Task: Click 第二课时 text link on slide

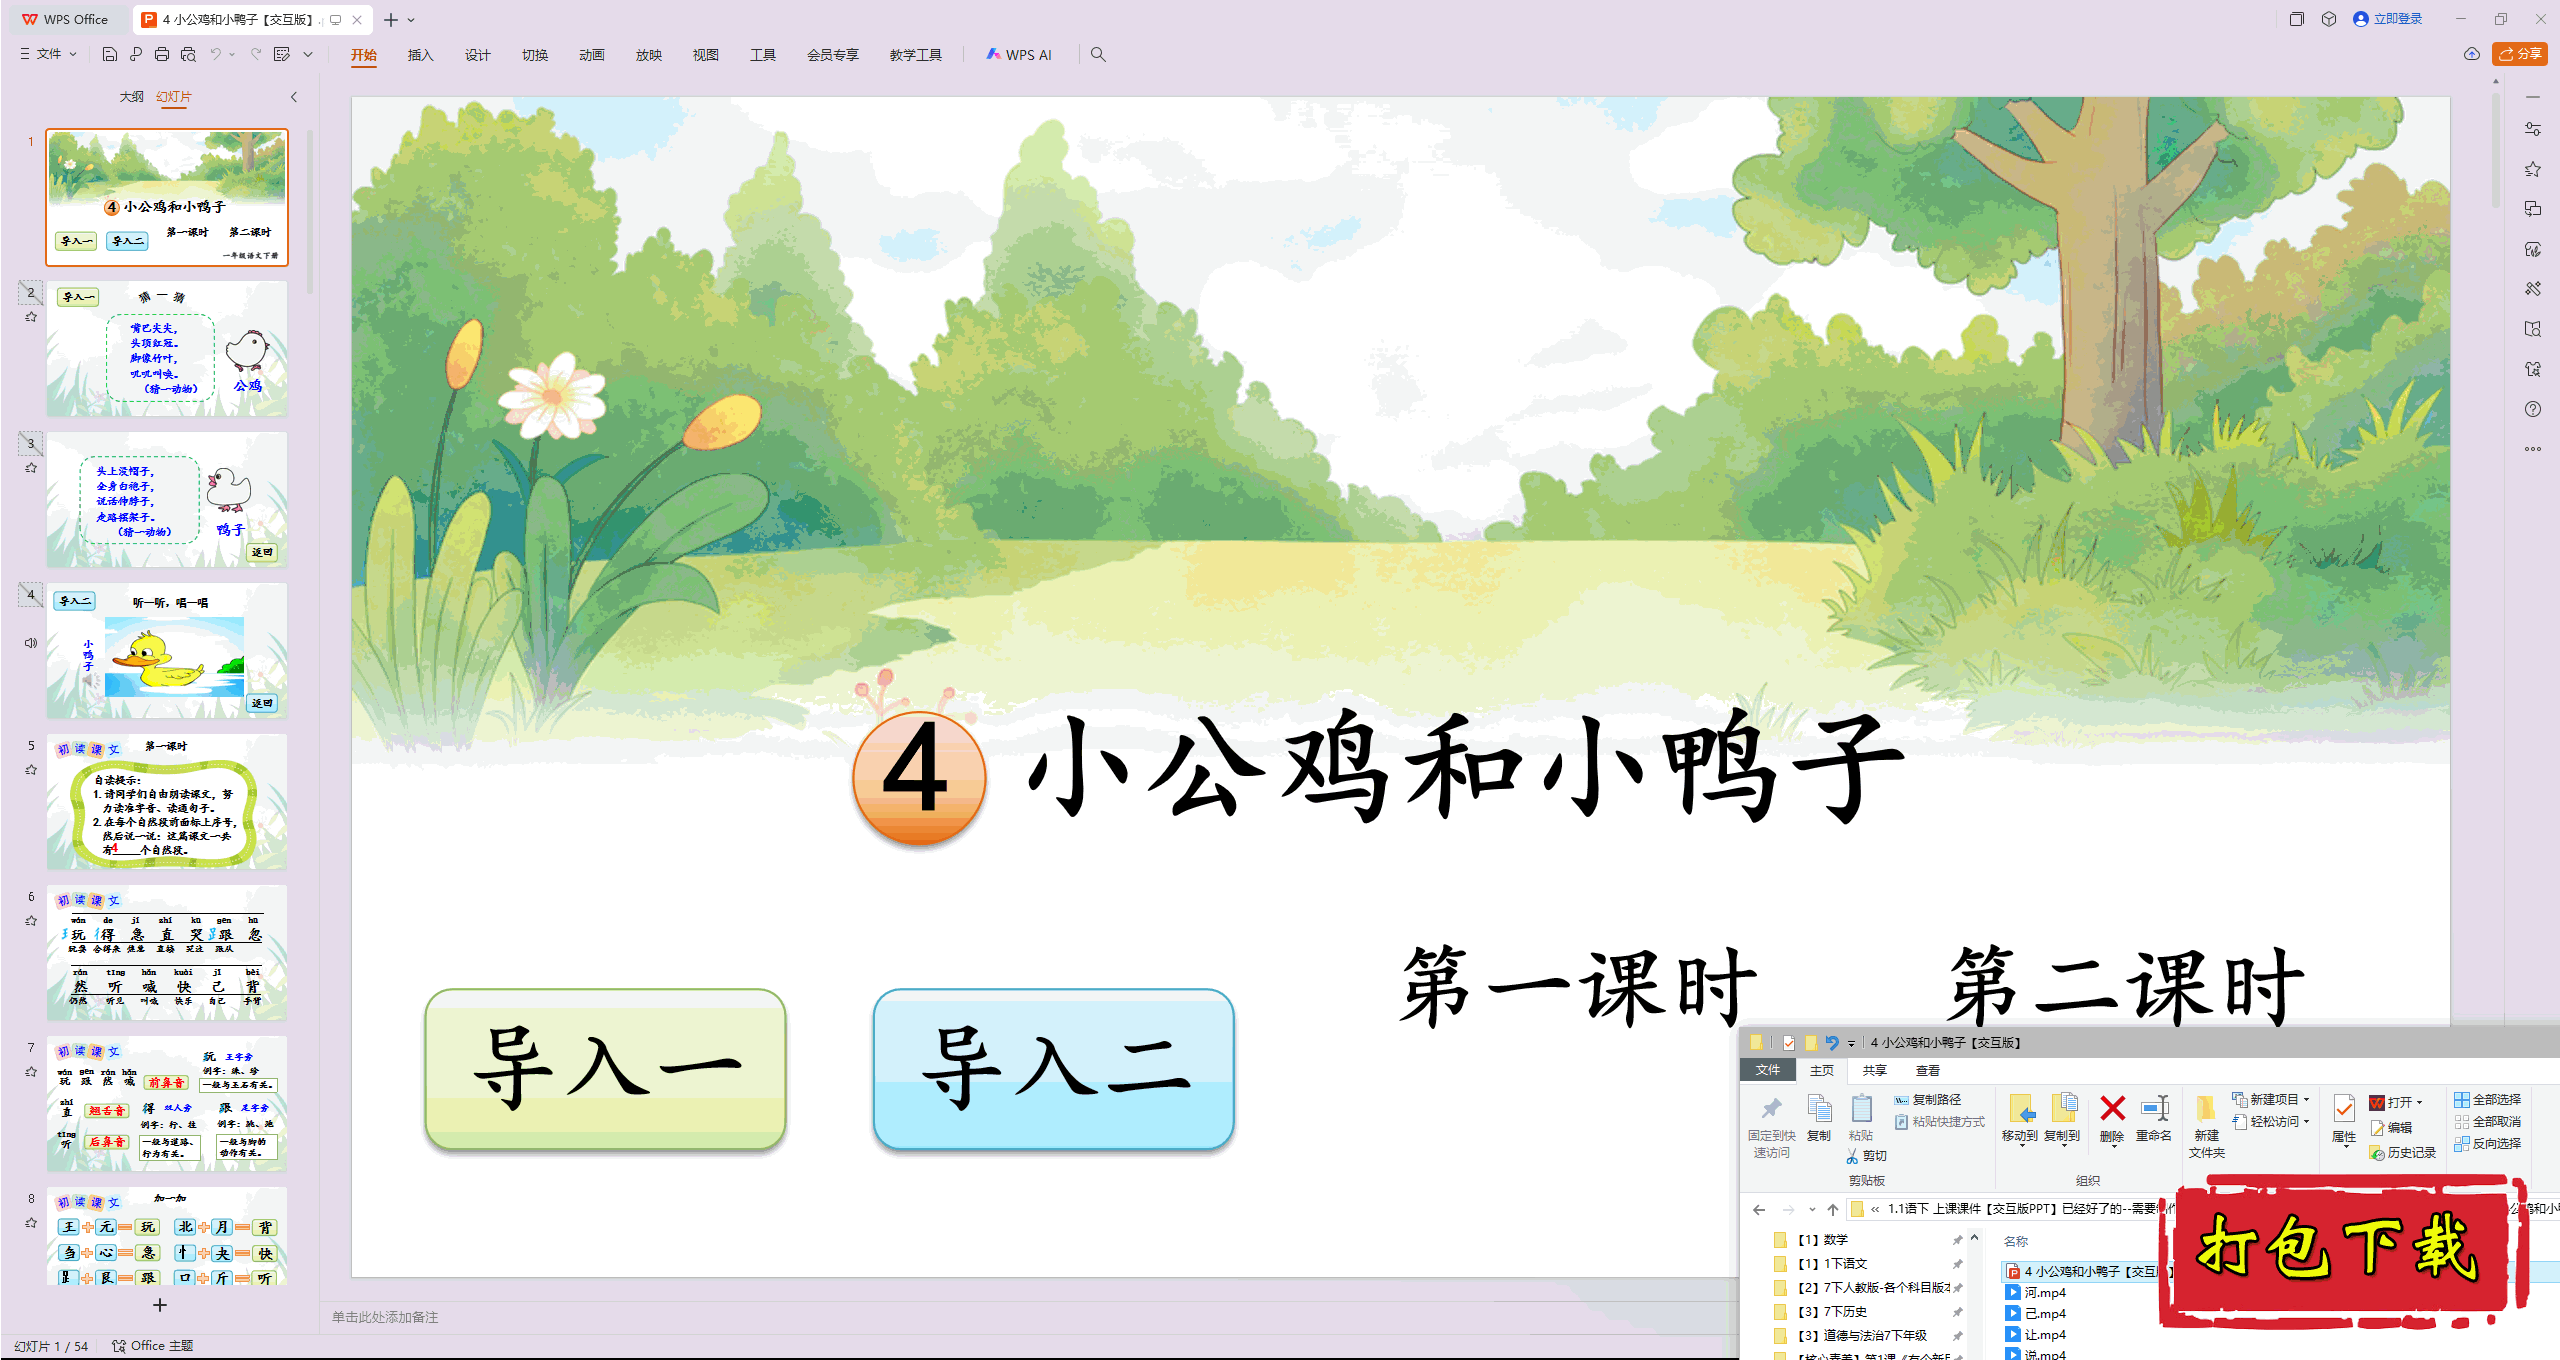Action: point(2126,987)
